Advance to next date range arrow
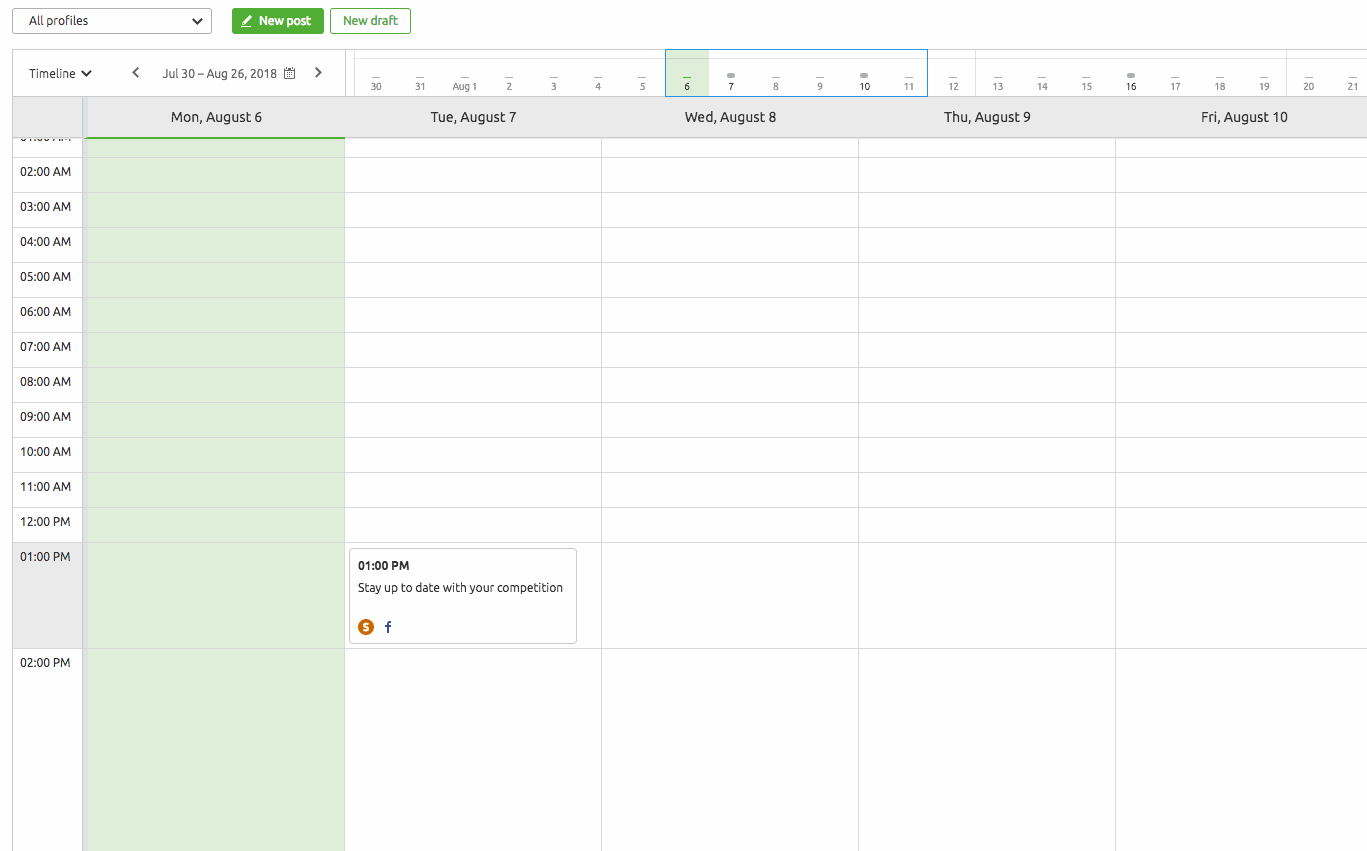The image size is (1367, 851). (318, 73)
